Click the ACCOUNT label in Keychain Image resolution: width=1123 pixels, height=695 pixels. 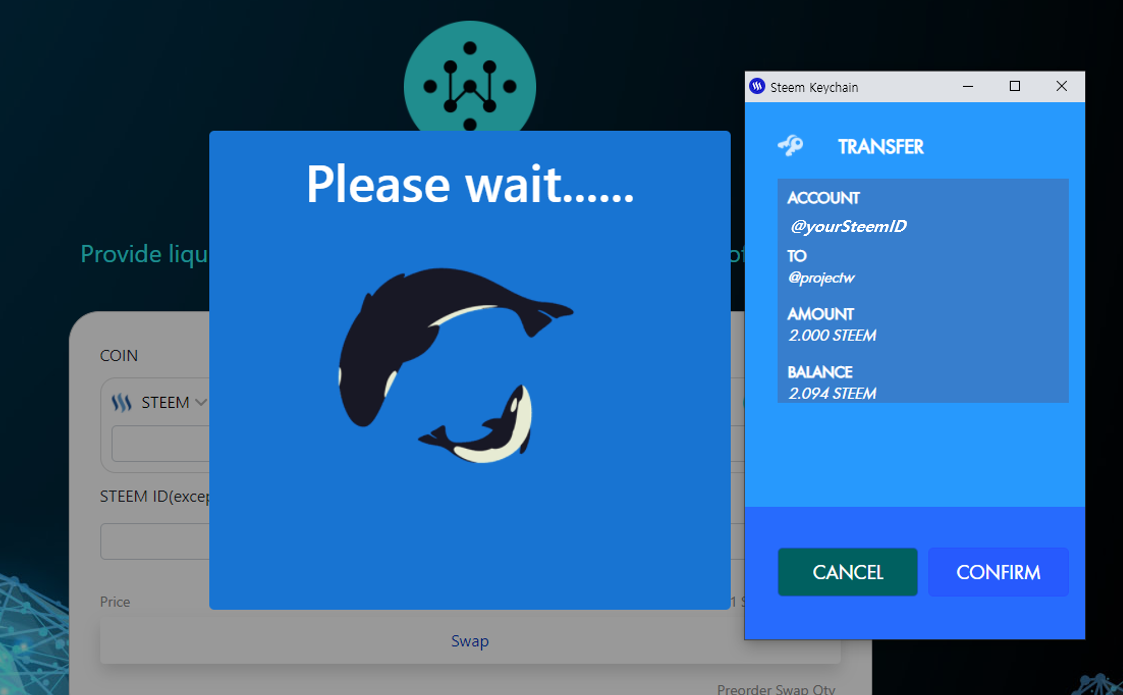(x=824, y=198)
